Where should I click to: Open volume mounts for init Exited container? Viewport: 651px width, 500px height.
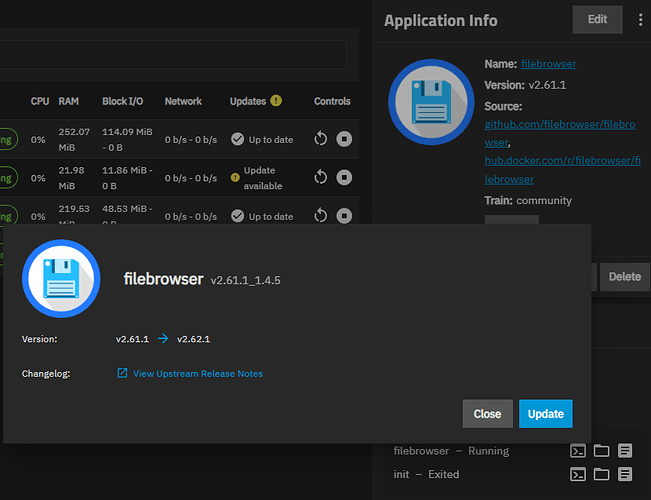coord(601,474)
